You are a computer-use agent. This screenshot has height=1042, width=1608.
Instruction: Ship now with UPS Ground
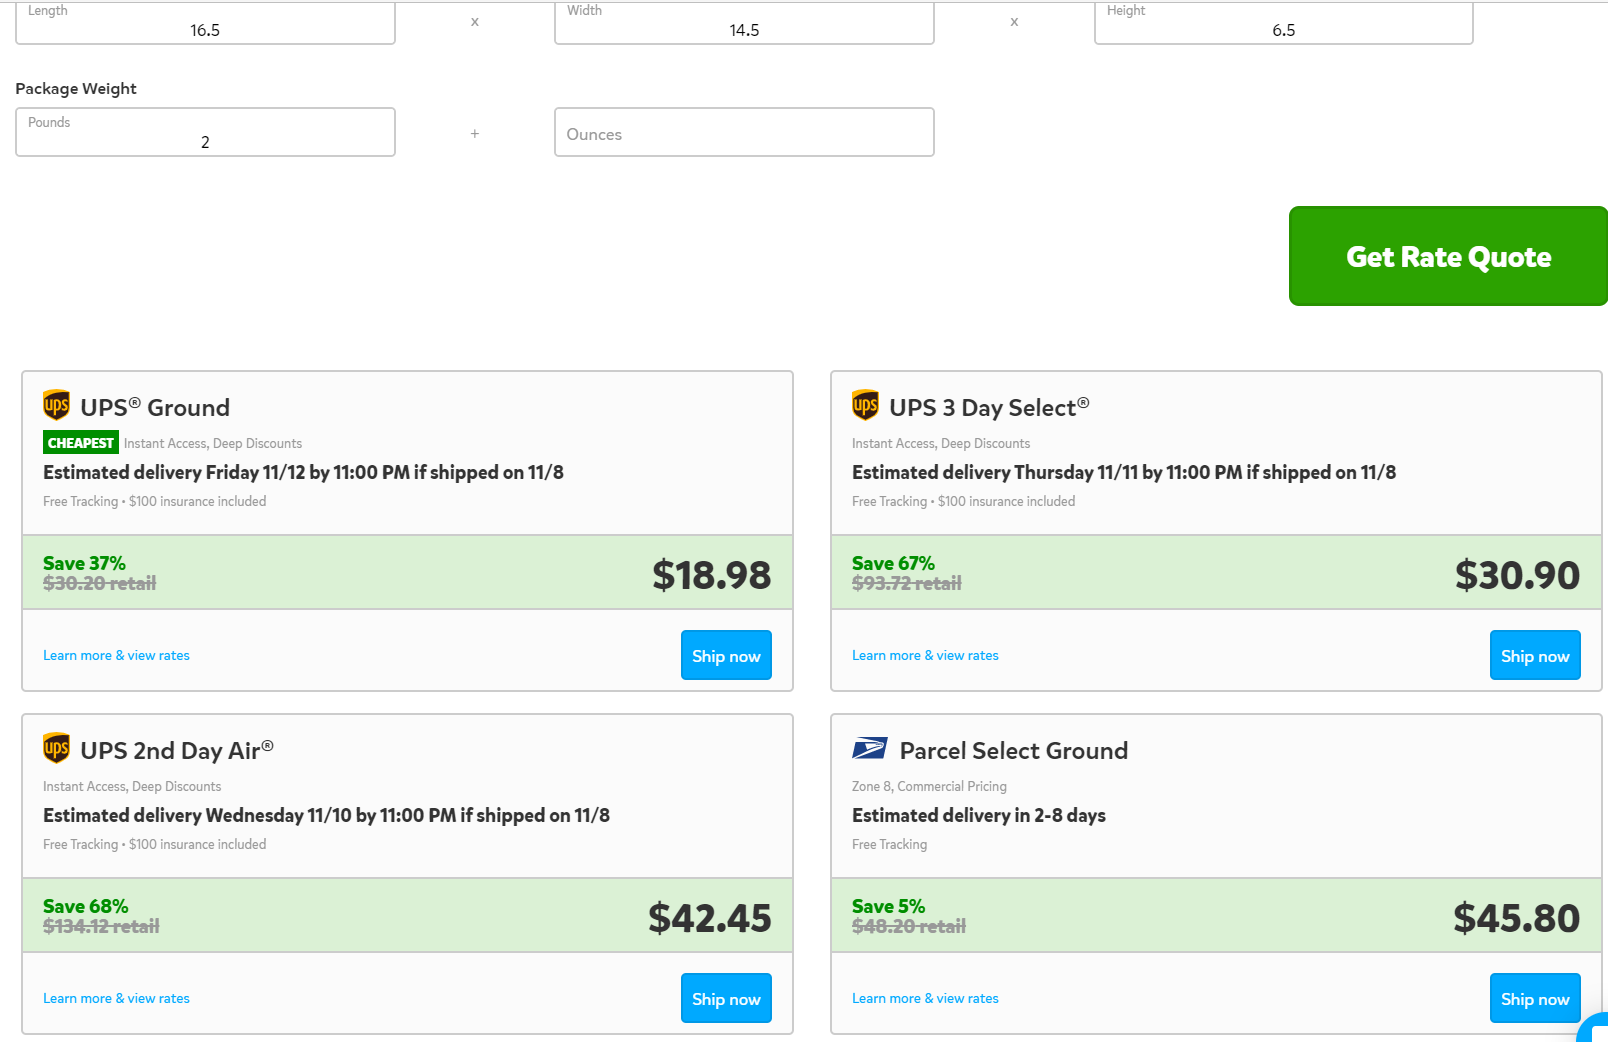[726, 655]
